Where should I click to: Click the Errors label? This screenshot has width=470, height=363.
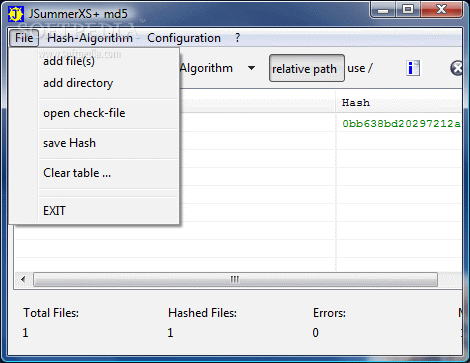tap(329, 313)
